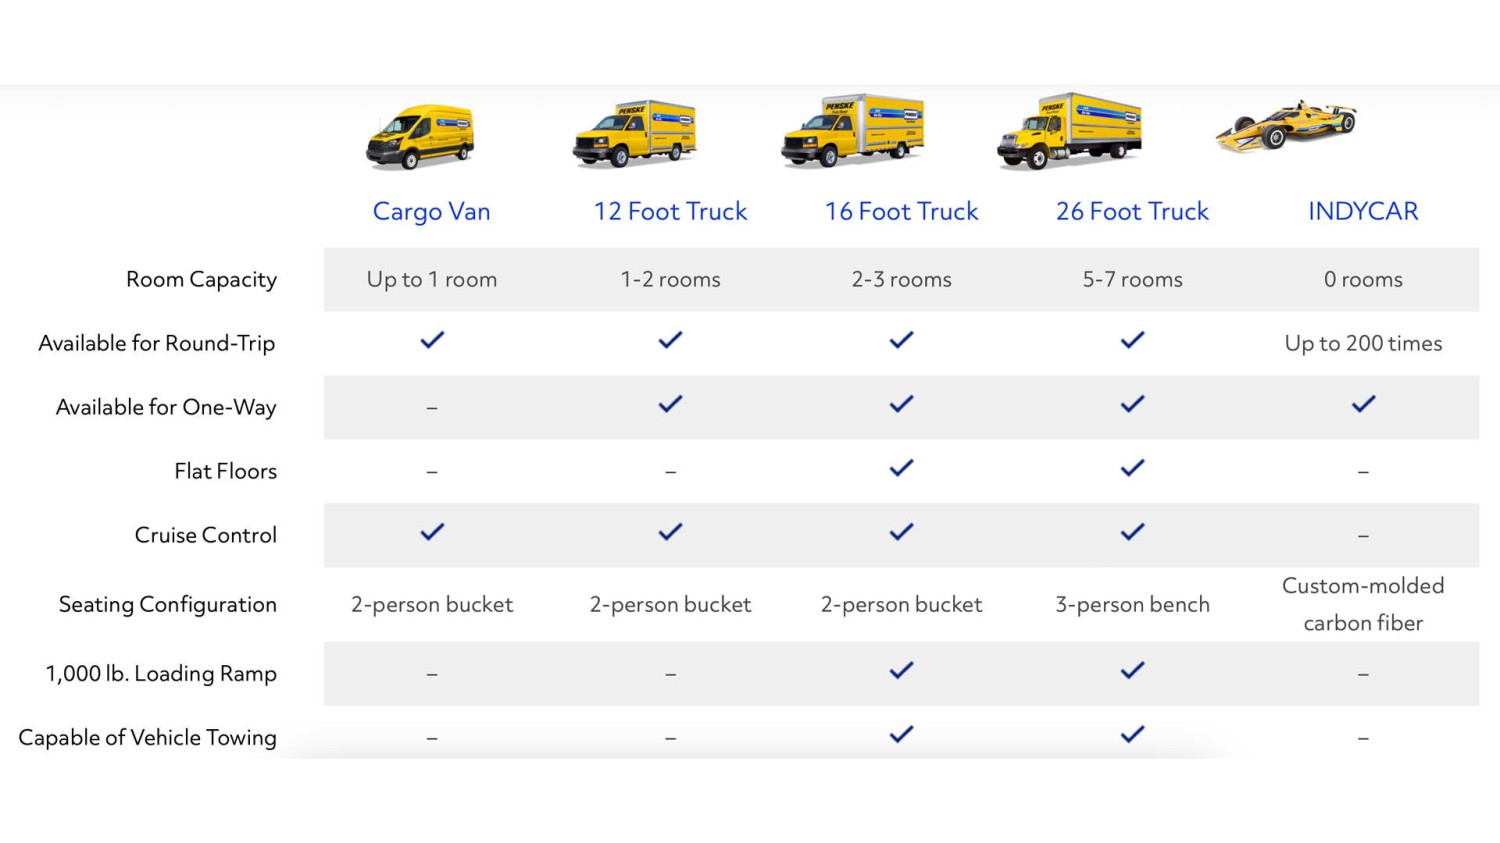Click INDYCAR 'Up to 200 times' text

point(1363,343)
